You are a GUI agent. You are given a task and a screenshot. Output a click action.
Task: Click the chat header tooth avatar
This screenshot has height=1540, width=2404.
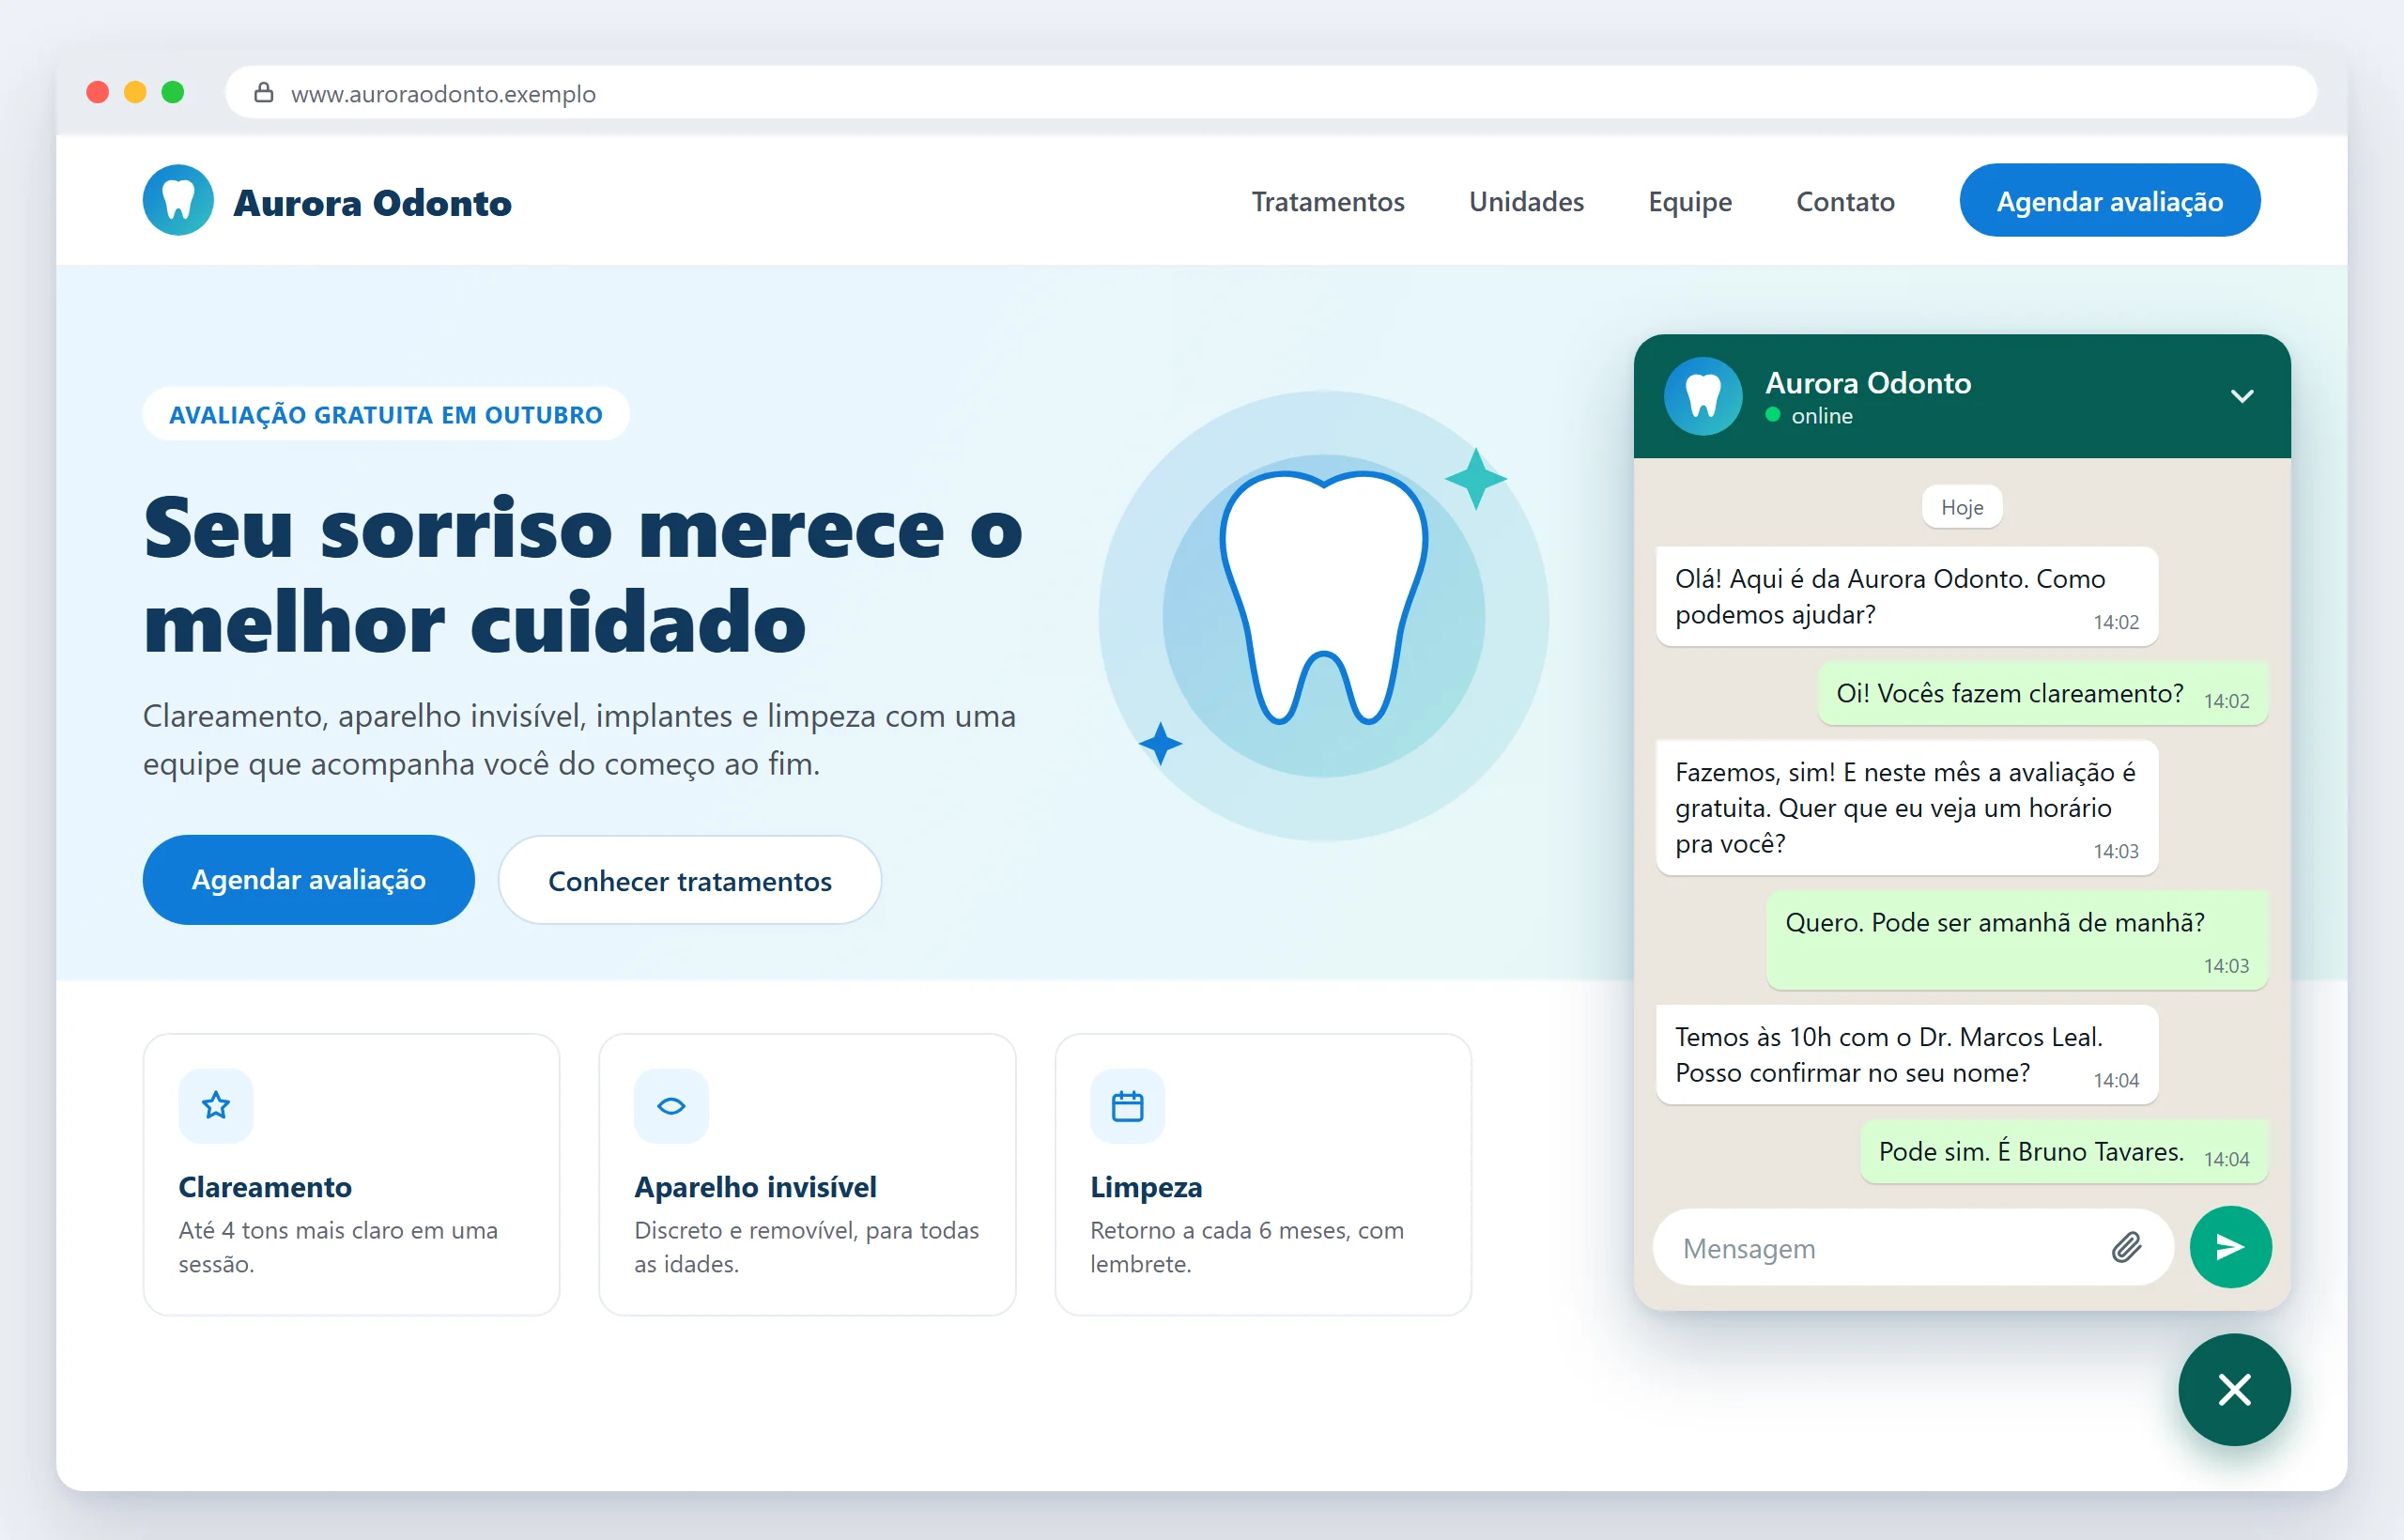tap(1703, 396)
